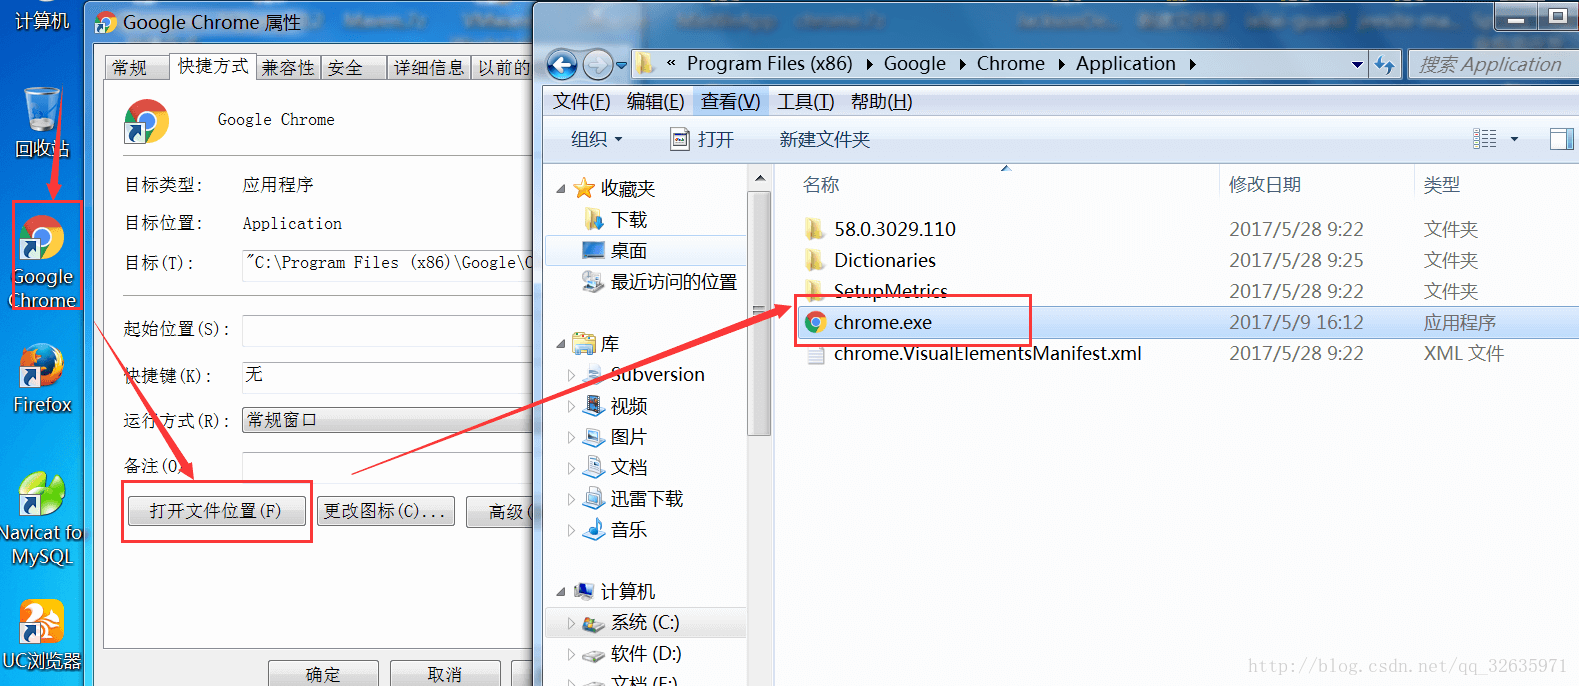
Task: Switch to the 兼容性 tab
Action: click(x=288, y=68)
